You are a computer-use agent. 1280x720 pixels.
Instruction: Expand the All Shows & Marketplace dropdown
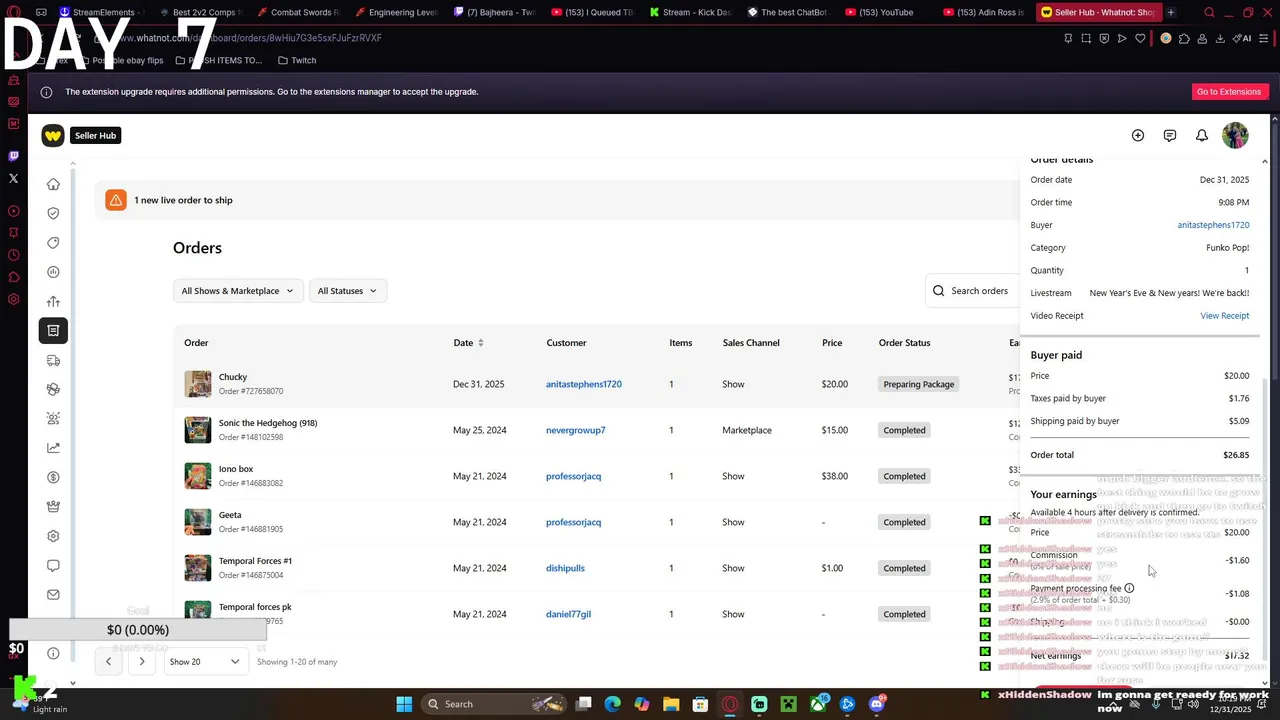coord(238,291)
